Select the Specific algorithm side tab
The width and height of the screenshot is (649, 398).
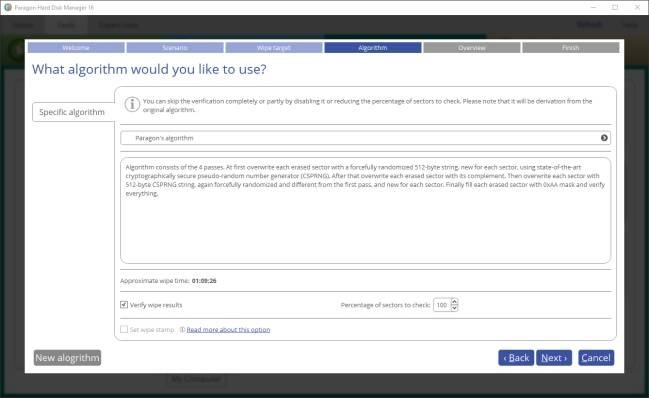pos(73,112)
